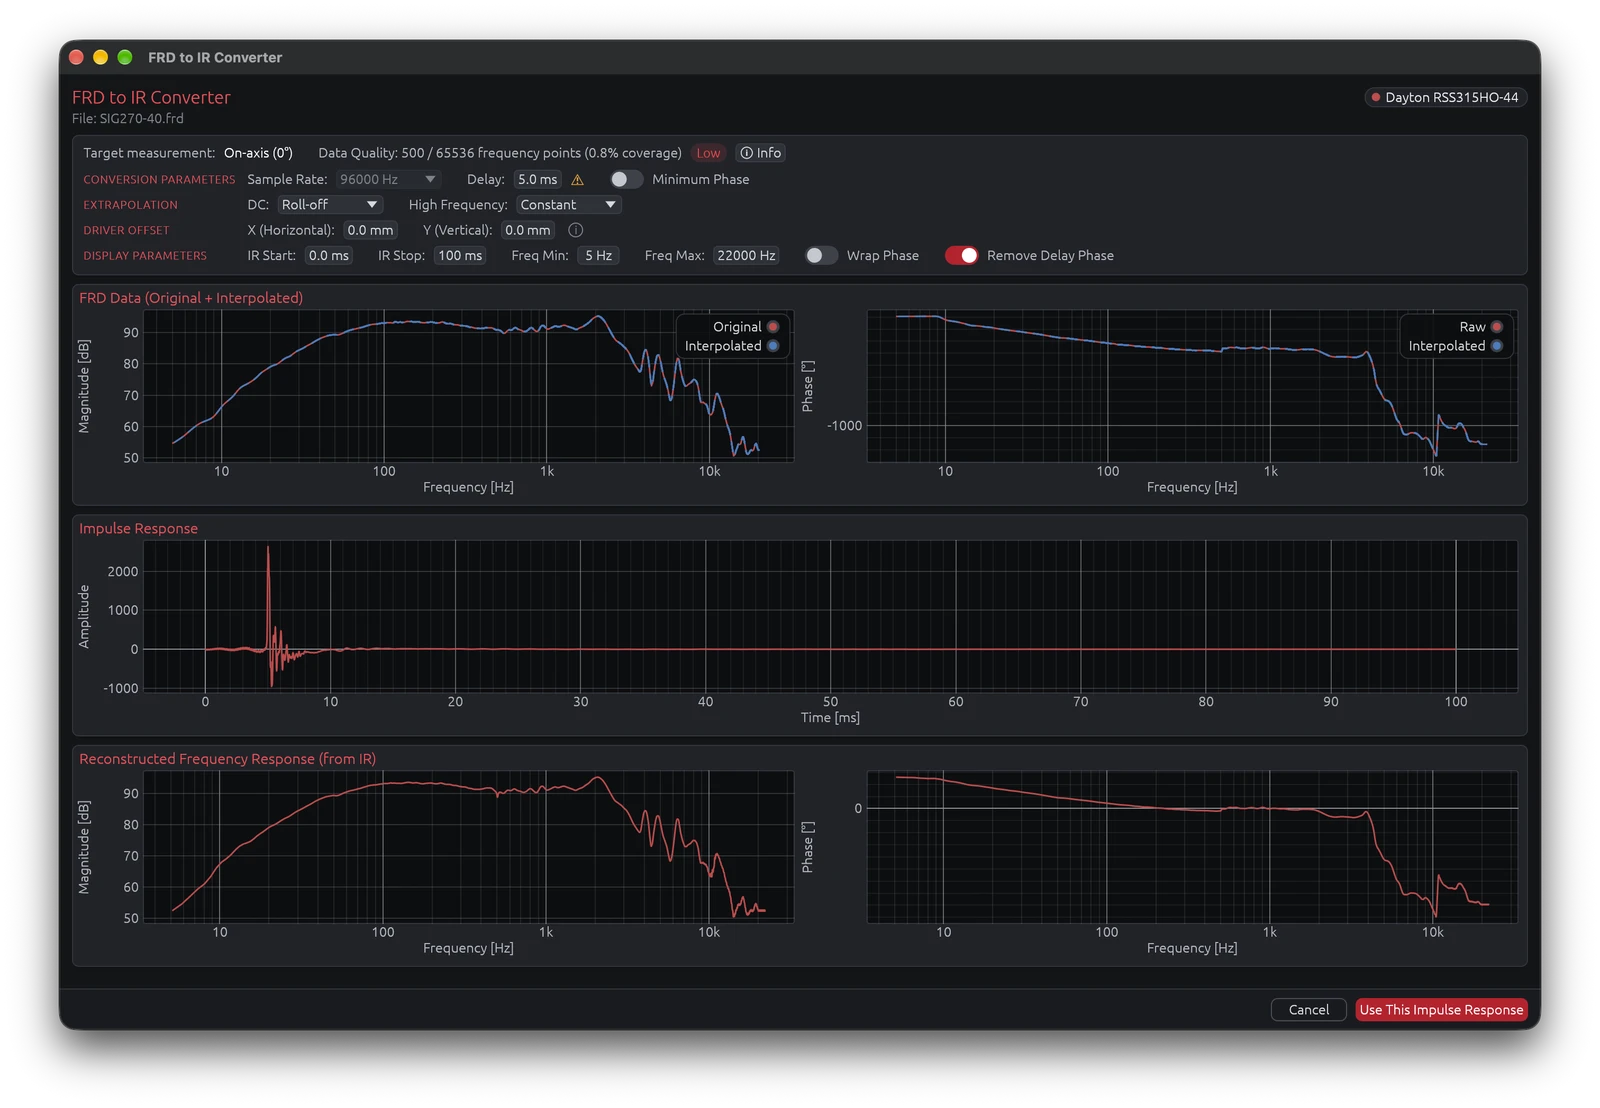Click the Original legend red dot
Image resolution: width=1600 pixels, height=1108 pixels.
tap(773, 327)
